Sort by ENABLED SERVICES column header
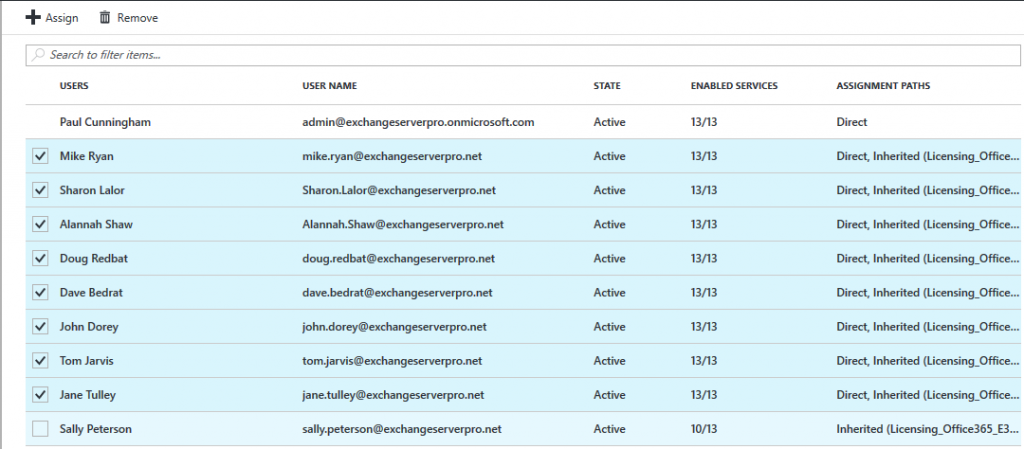This screenshot has height=449, width=1024. (x=734, y=85)
